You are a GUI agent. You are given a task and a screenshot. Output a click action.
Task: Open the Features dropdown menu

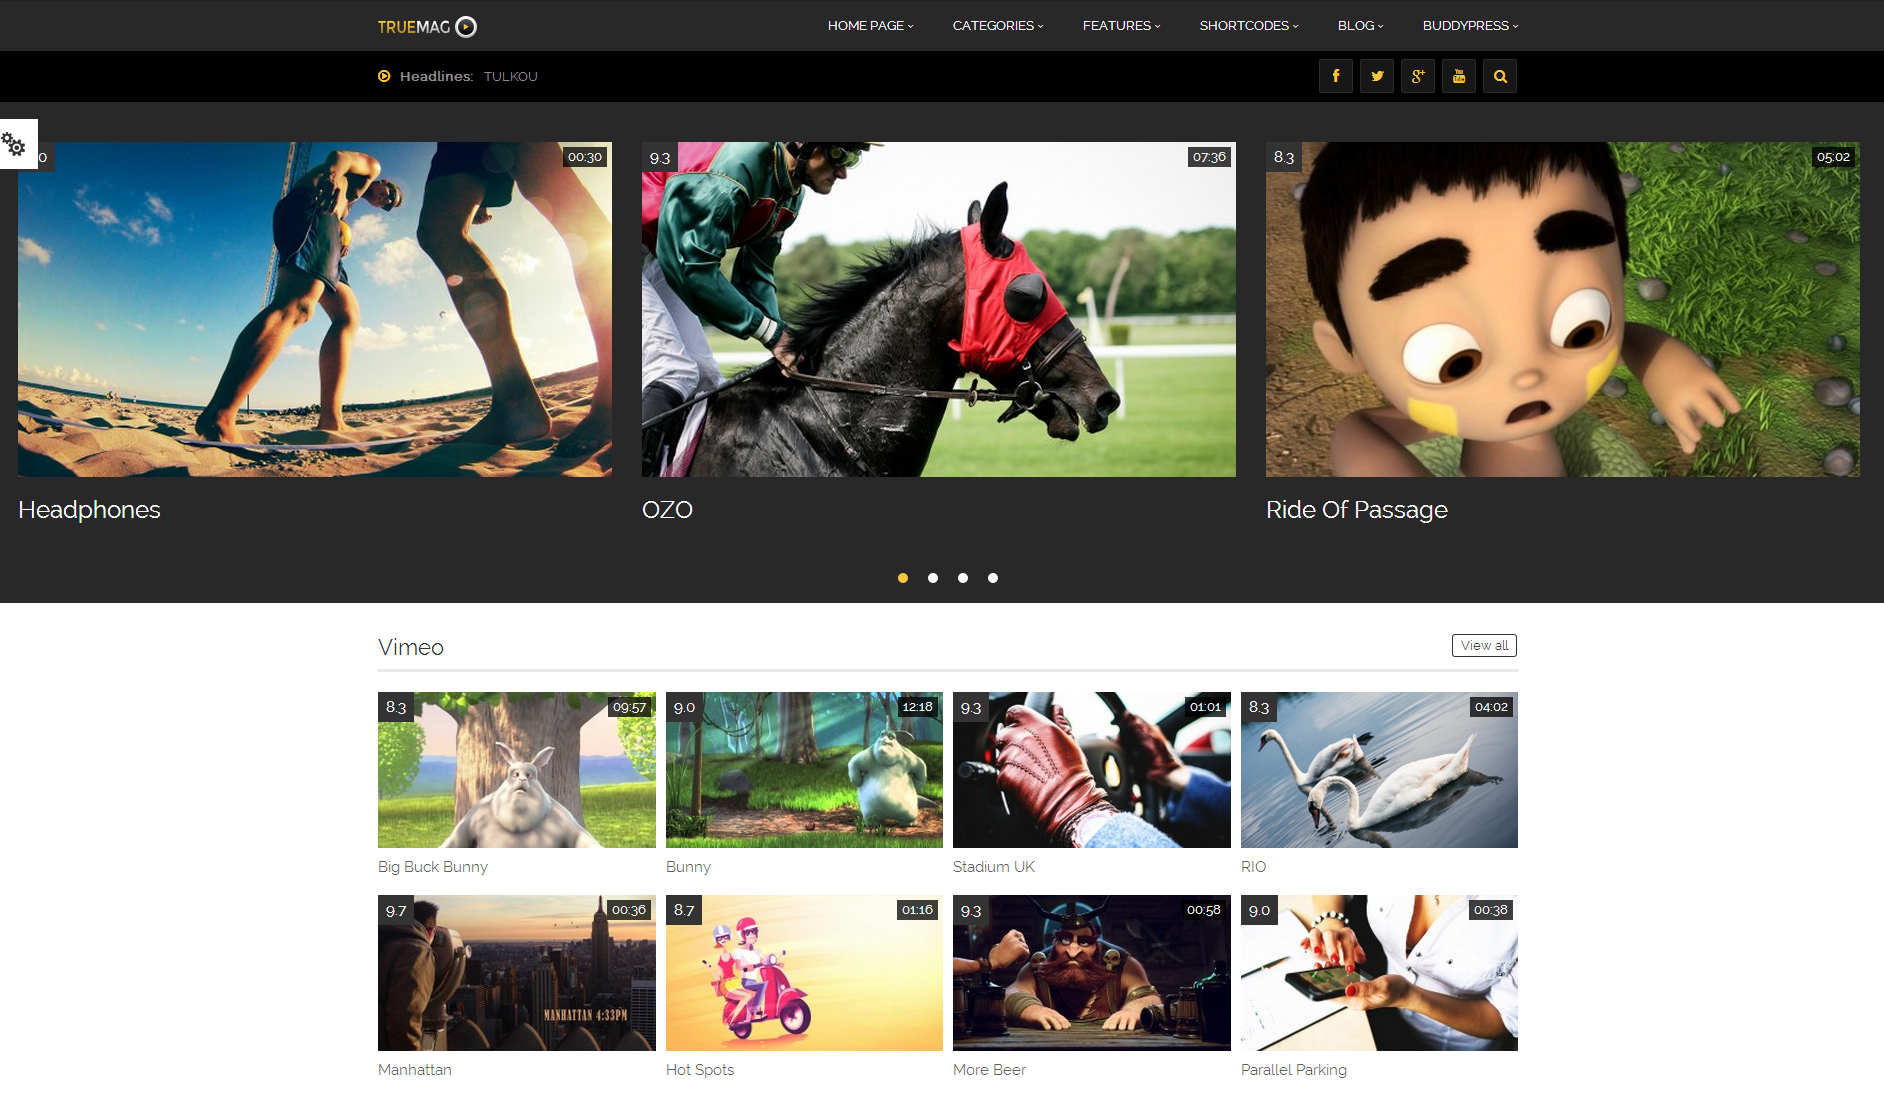coord(1121,26)
